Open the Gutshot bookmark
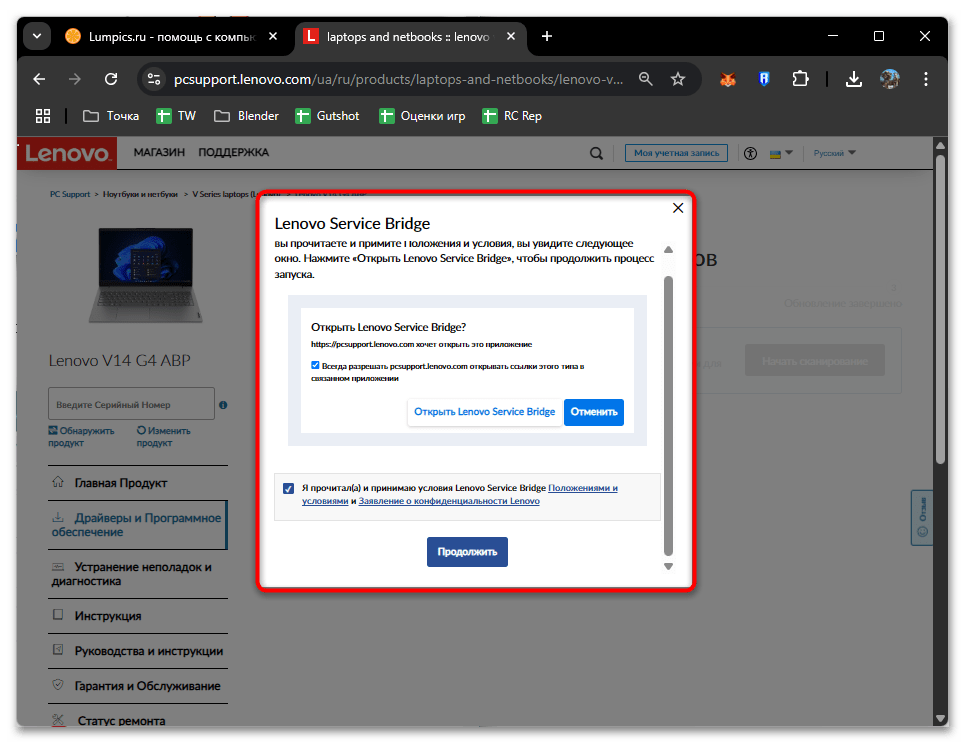Screen dimensions: 965x743 327,116
